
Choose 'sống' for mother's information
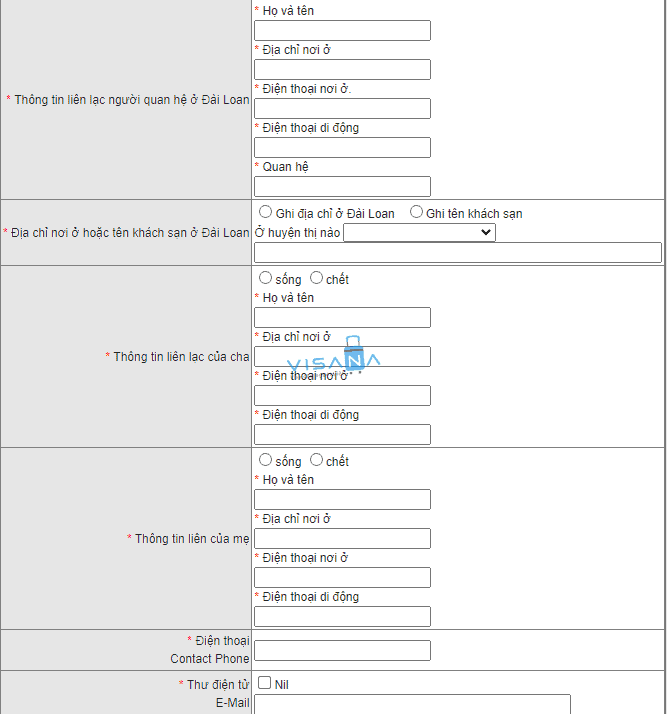pos(265,459)
